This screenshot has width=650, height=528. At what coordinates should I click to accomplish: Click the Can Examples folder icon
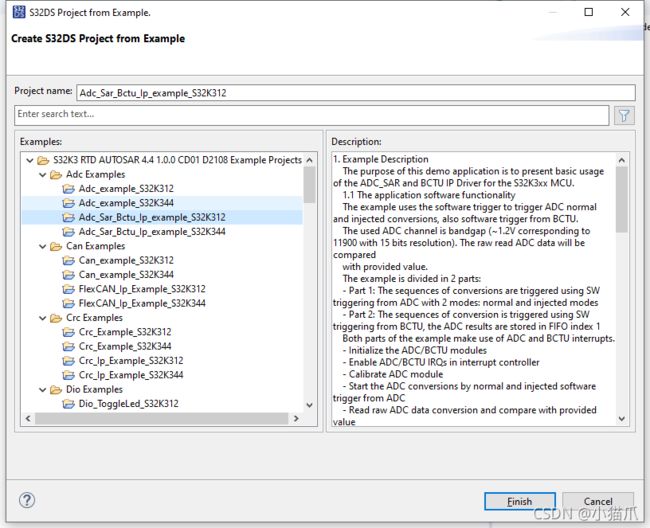point(56,246)
